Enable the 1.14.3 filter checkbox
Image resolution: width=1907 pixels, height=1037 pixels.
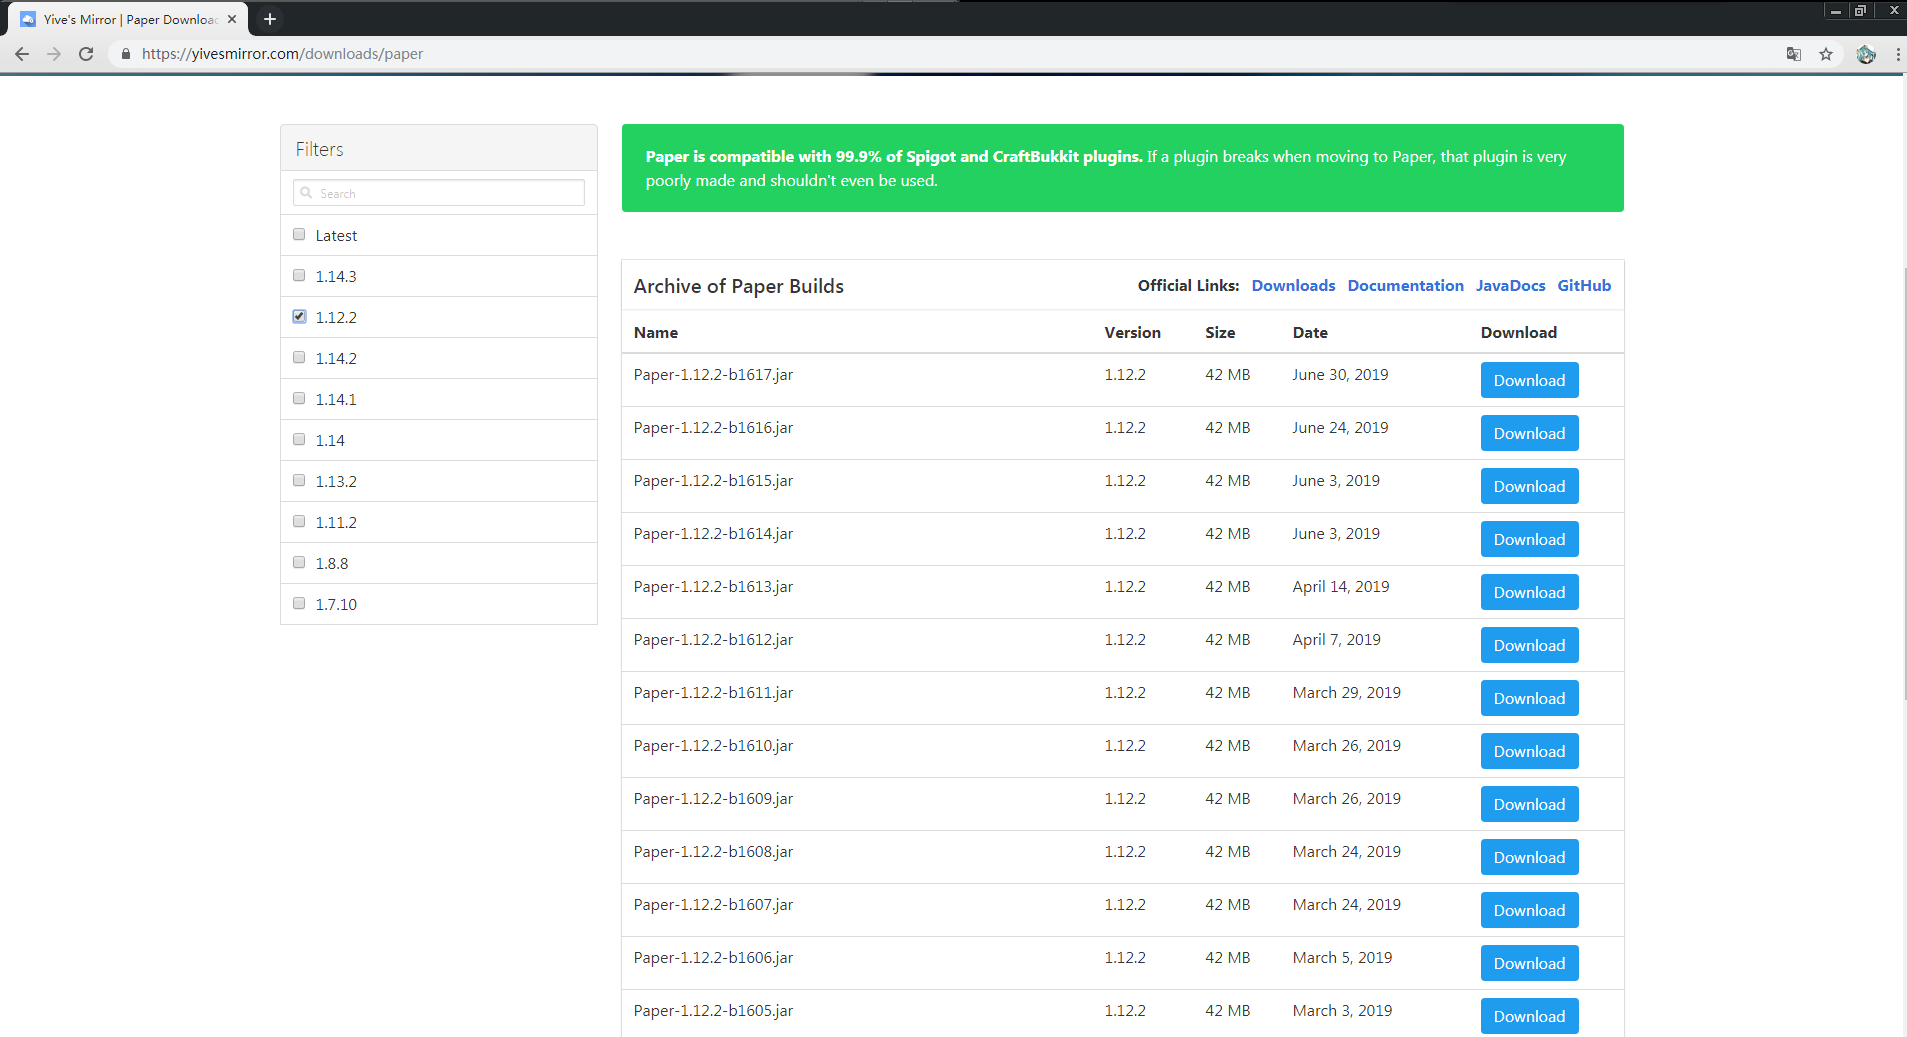(x=299, y=275)
